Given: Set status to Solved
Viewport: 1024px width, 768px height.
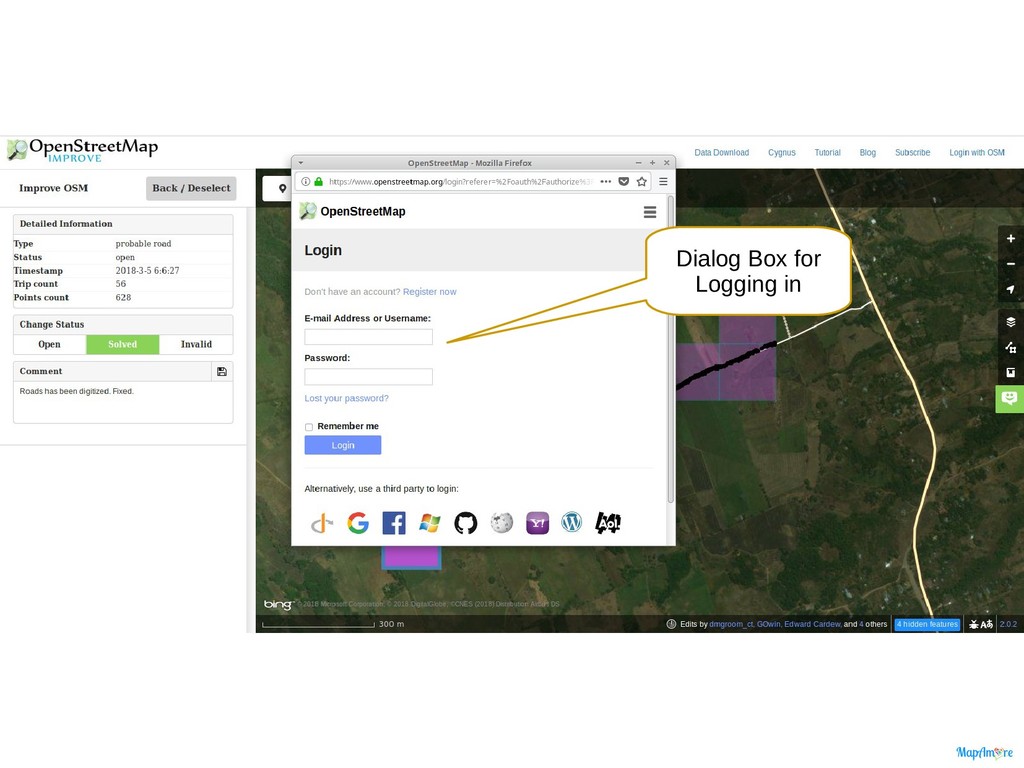Looking at the screenshot, I should pos(123,344).
